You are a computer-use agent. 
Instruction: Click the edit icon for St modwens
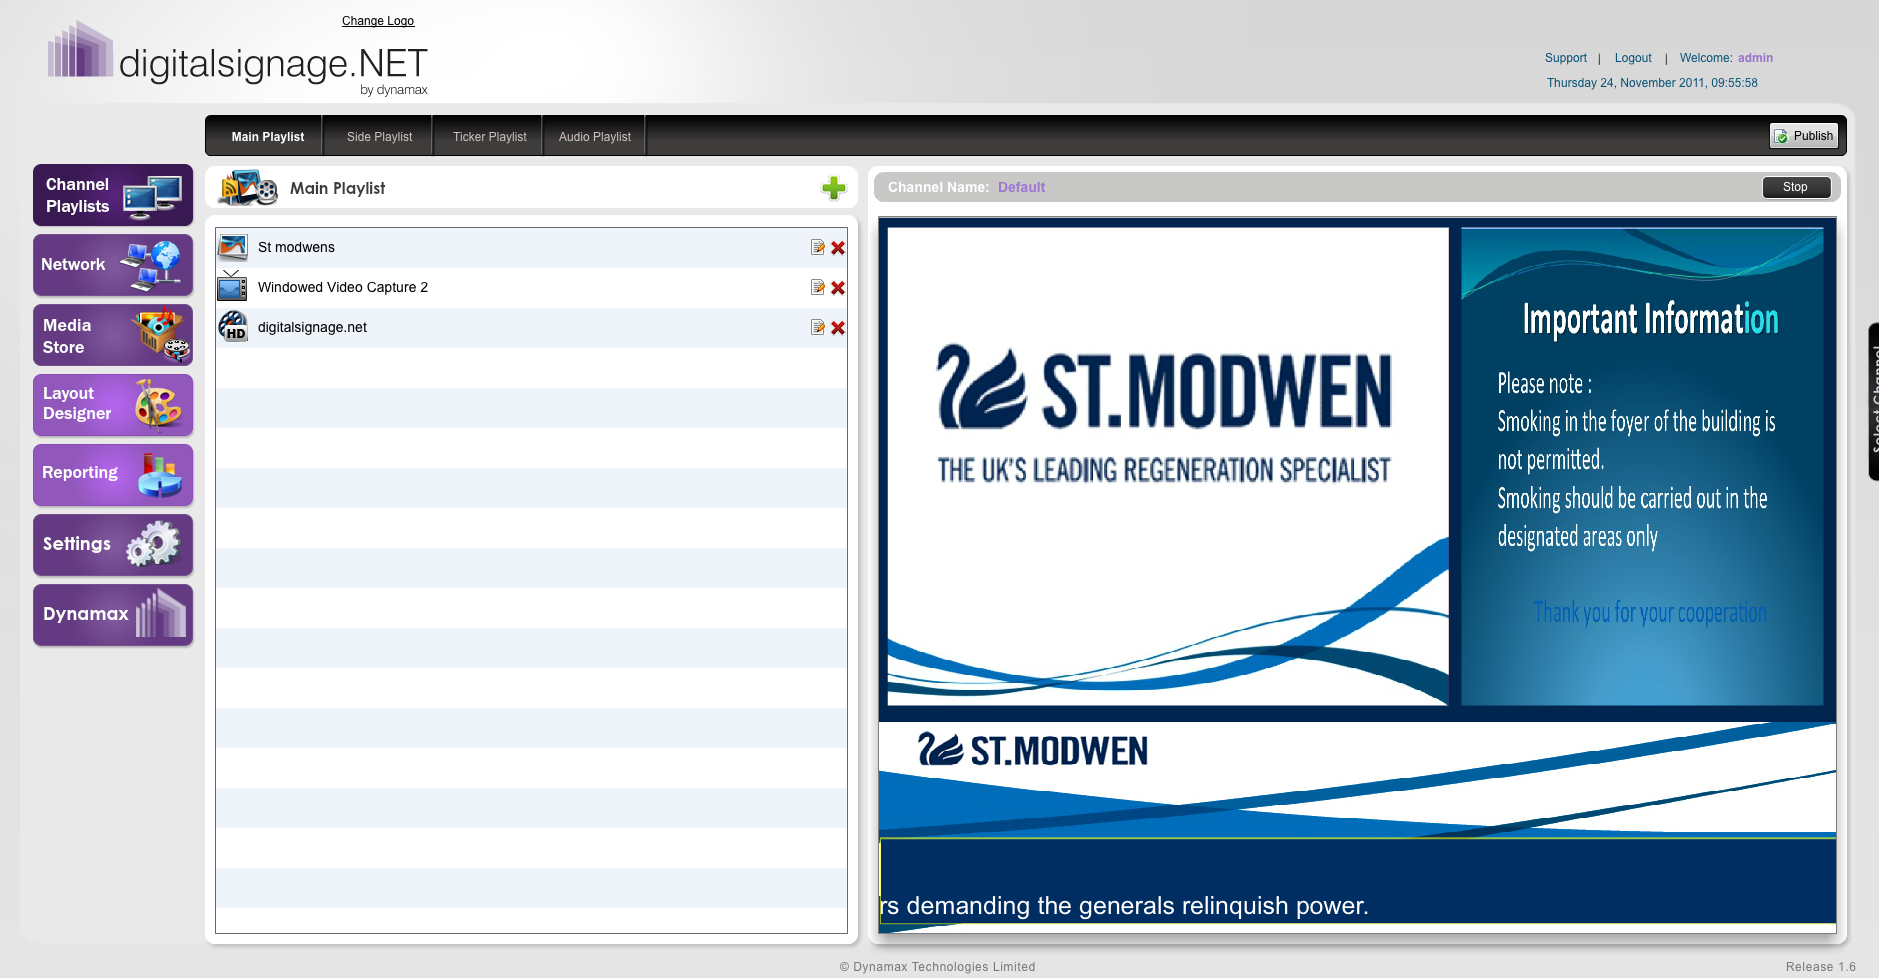pyautogui.click(x=818, y=247)
